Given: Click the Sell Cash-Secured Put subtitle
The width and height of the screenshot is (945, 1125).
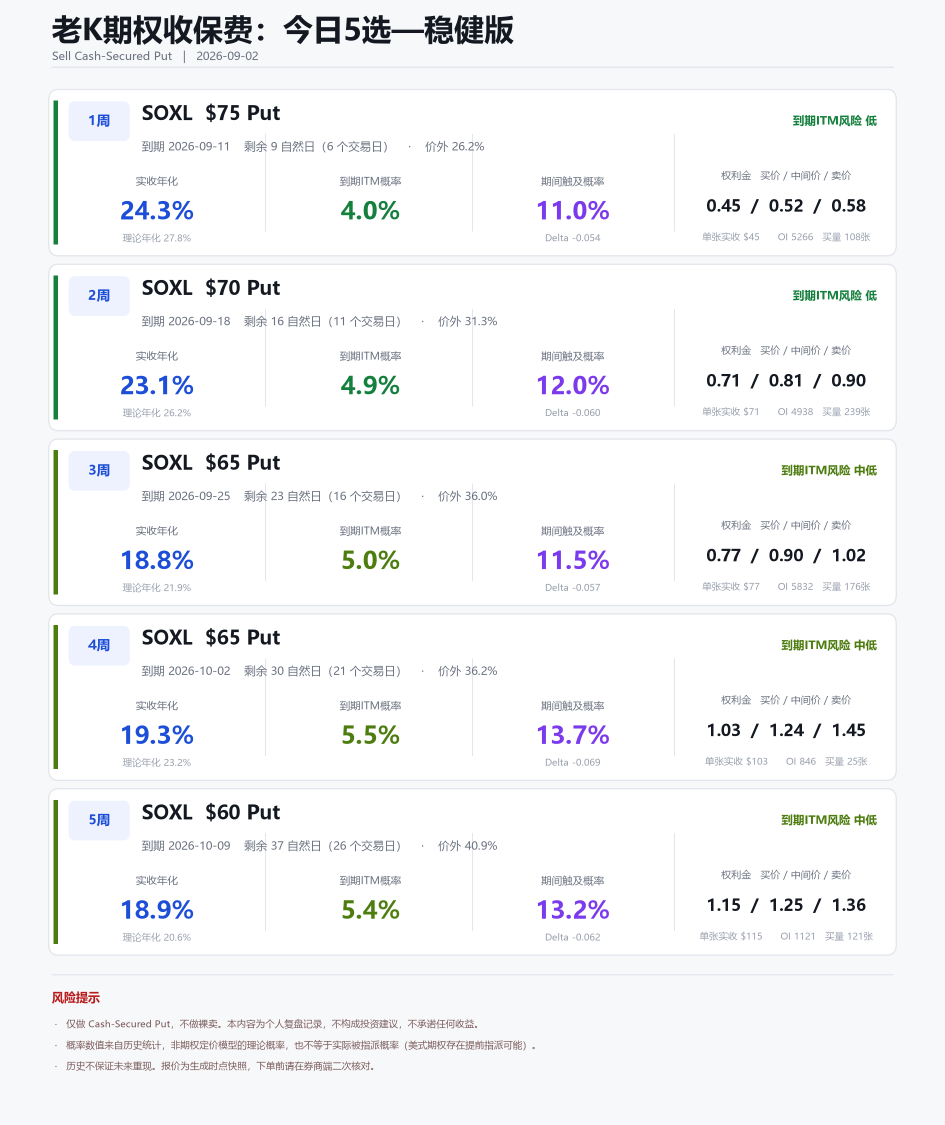Looking at the screenshot, I should (112, 56).
